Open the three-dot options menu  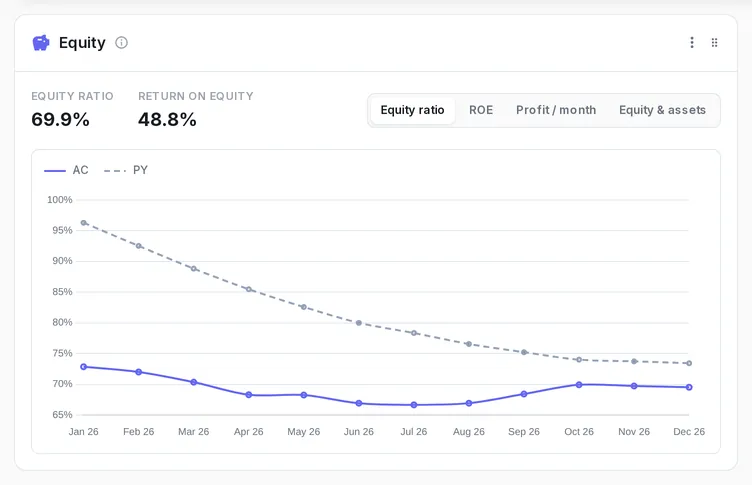(x=692, y=43)
